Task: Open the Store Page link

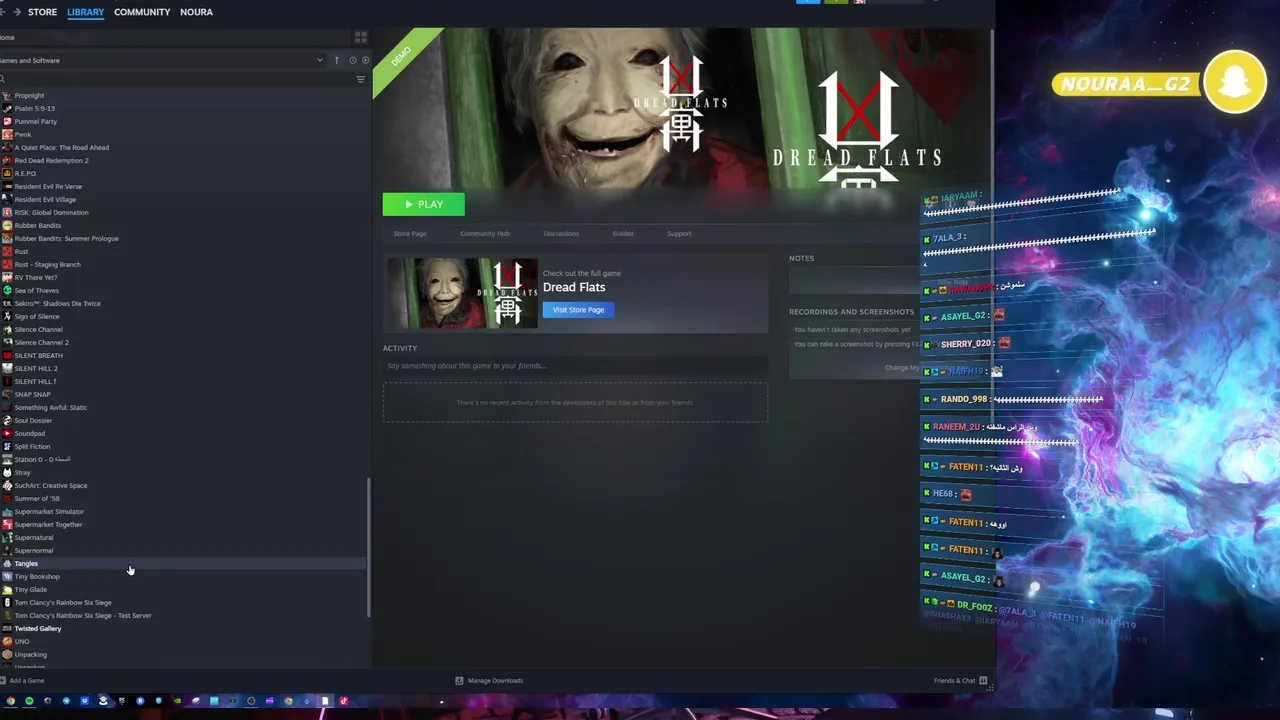Action: click(x=409, y=233)
